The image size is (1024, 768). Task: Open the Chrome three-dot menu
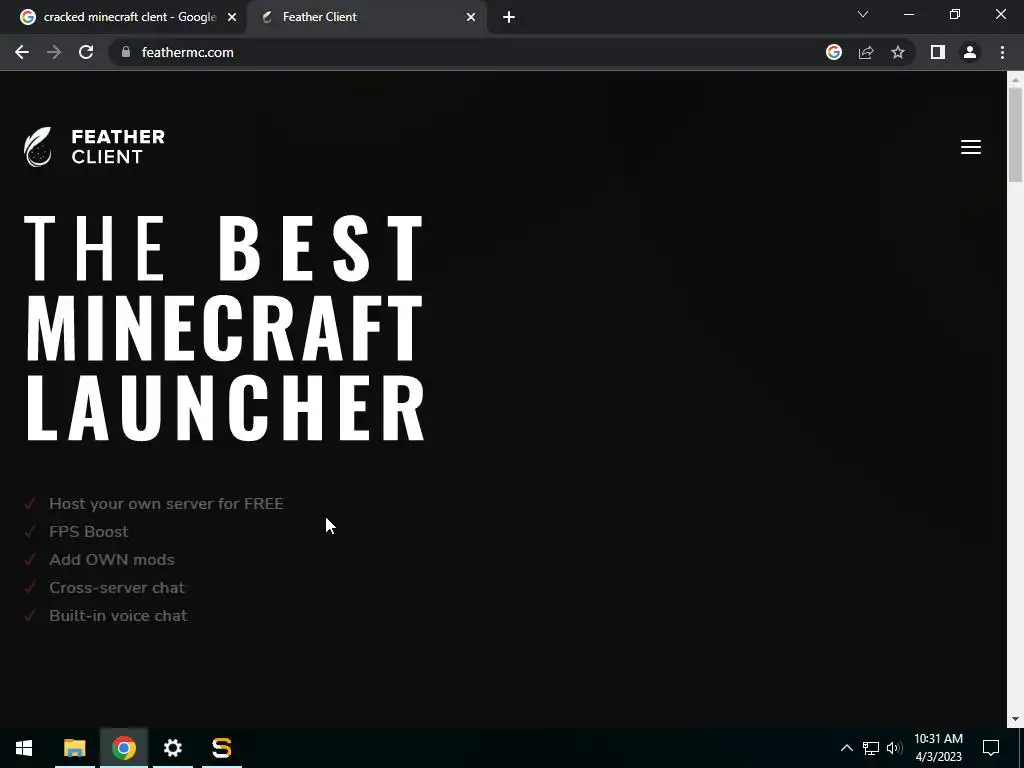(1002, 52)
